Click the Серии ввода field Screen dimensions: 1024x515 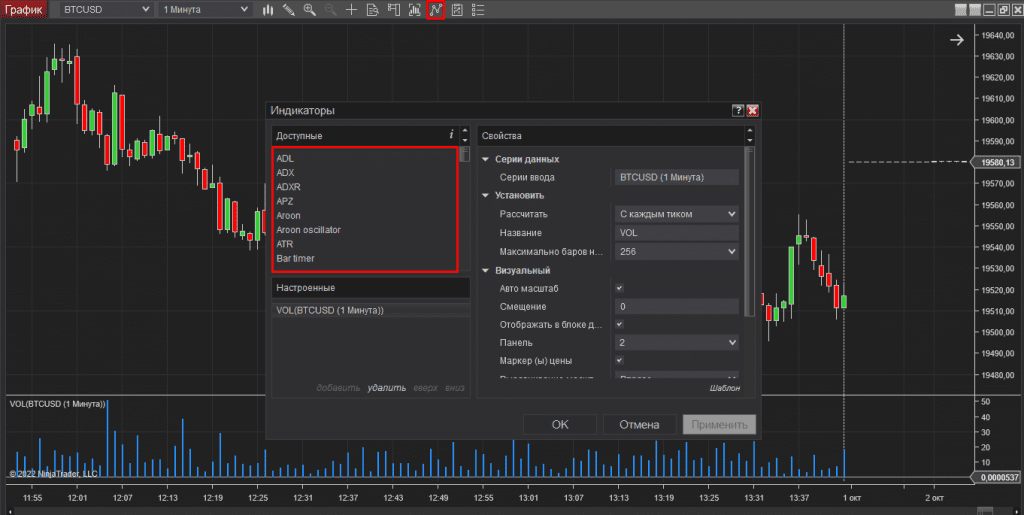677,177
